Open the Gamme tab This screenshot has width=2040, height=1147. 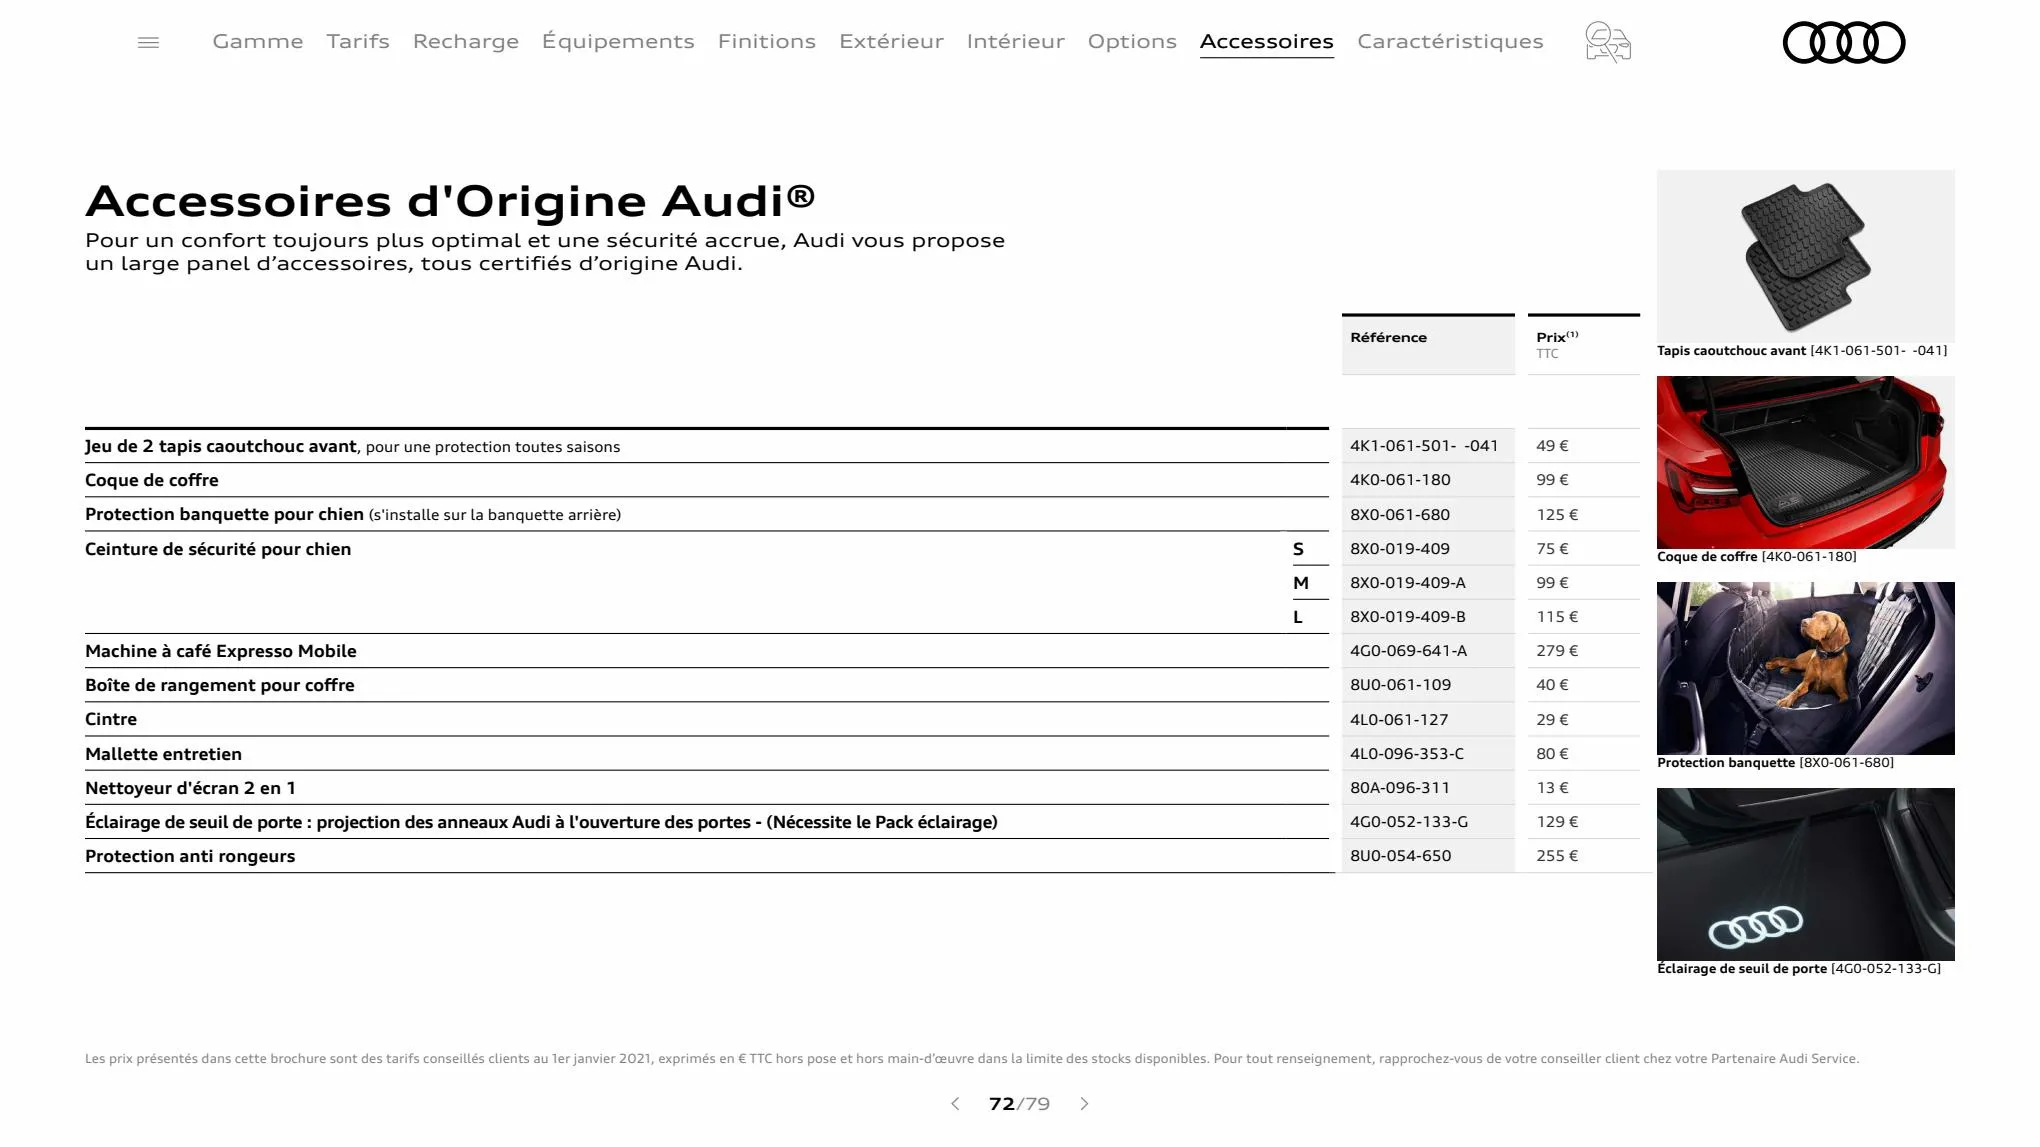point(258,42)
